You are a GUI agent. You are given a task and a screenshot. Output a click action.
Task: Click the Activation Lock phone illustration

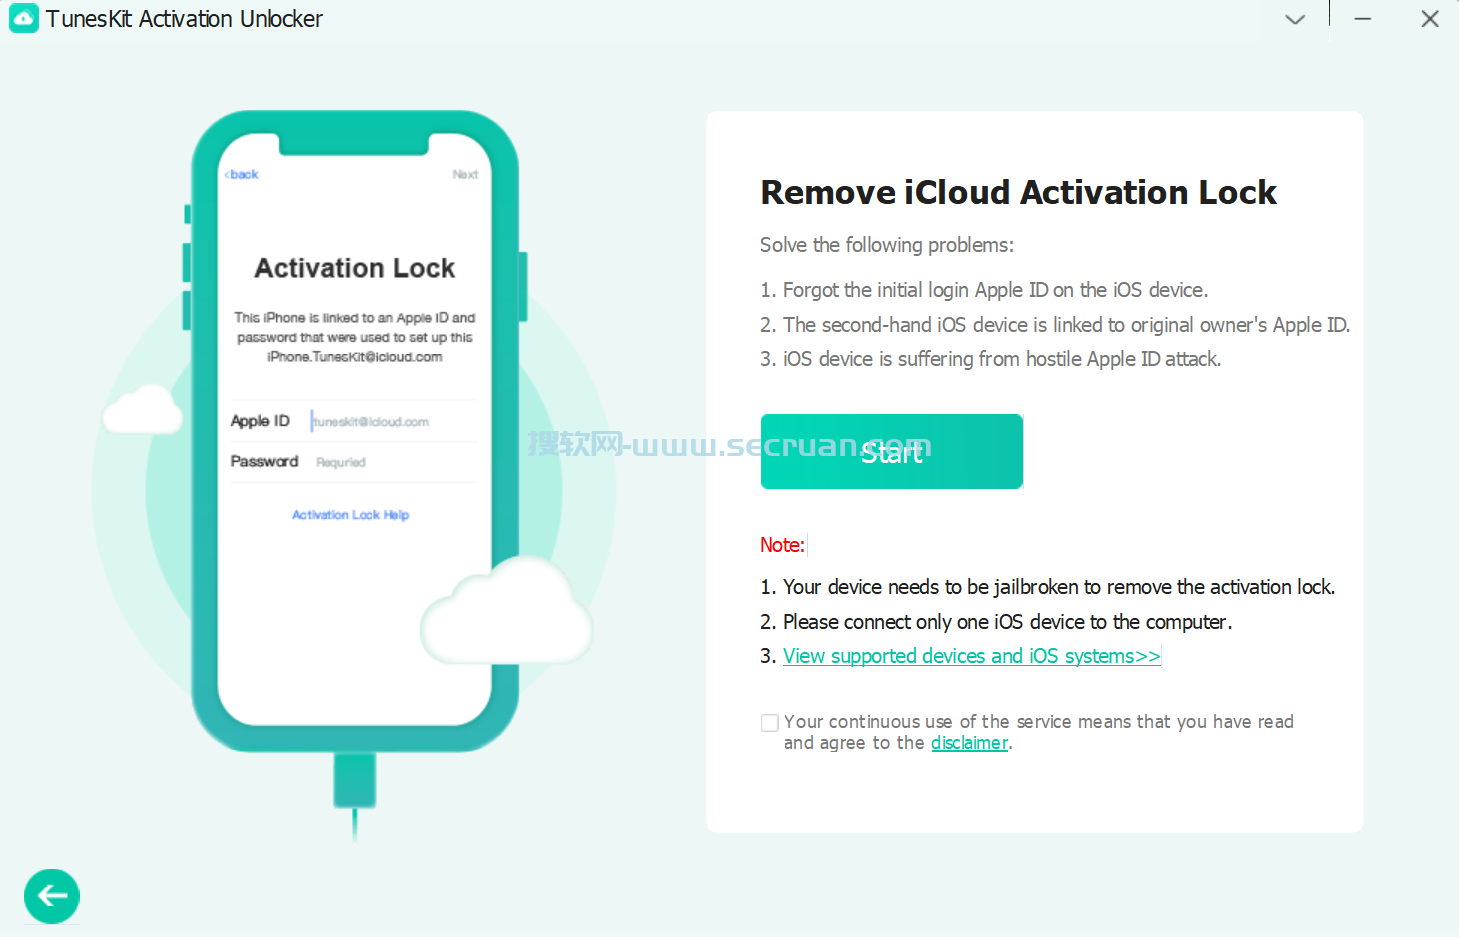tap(355, 432)
